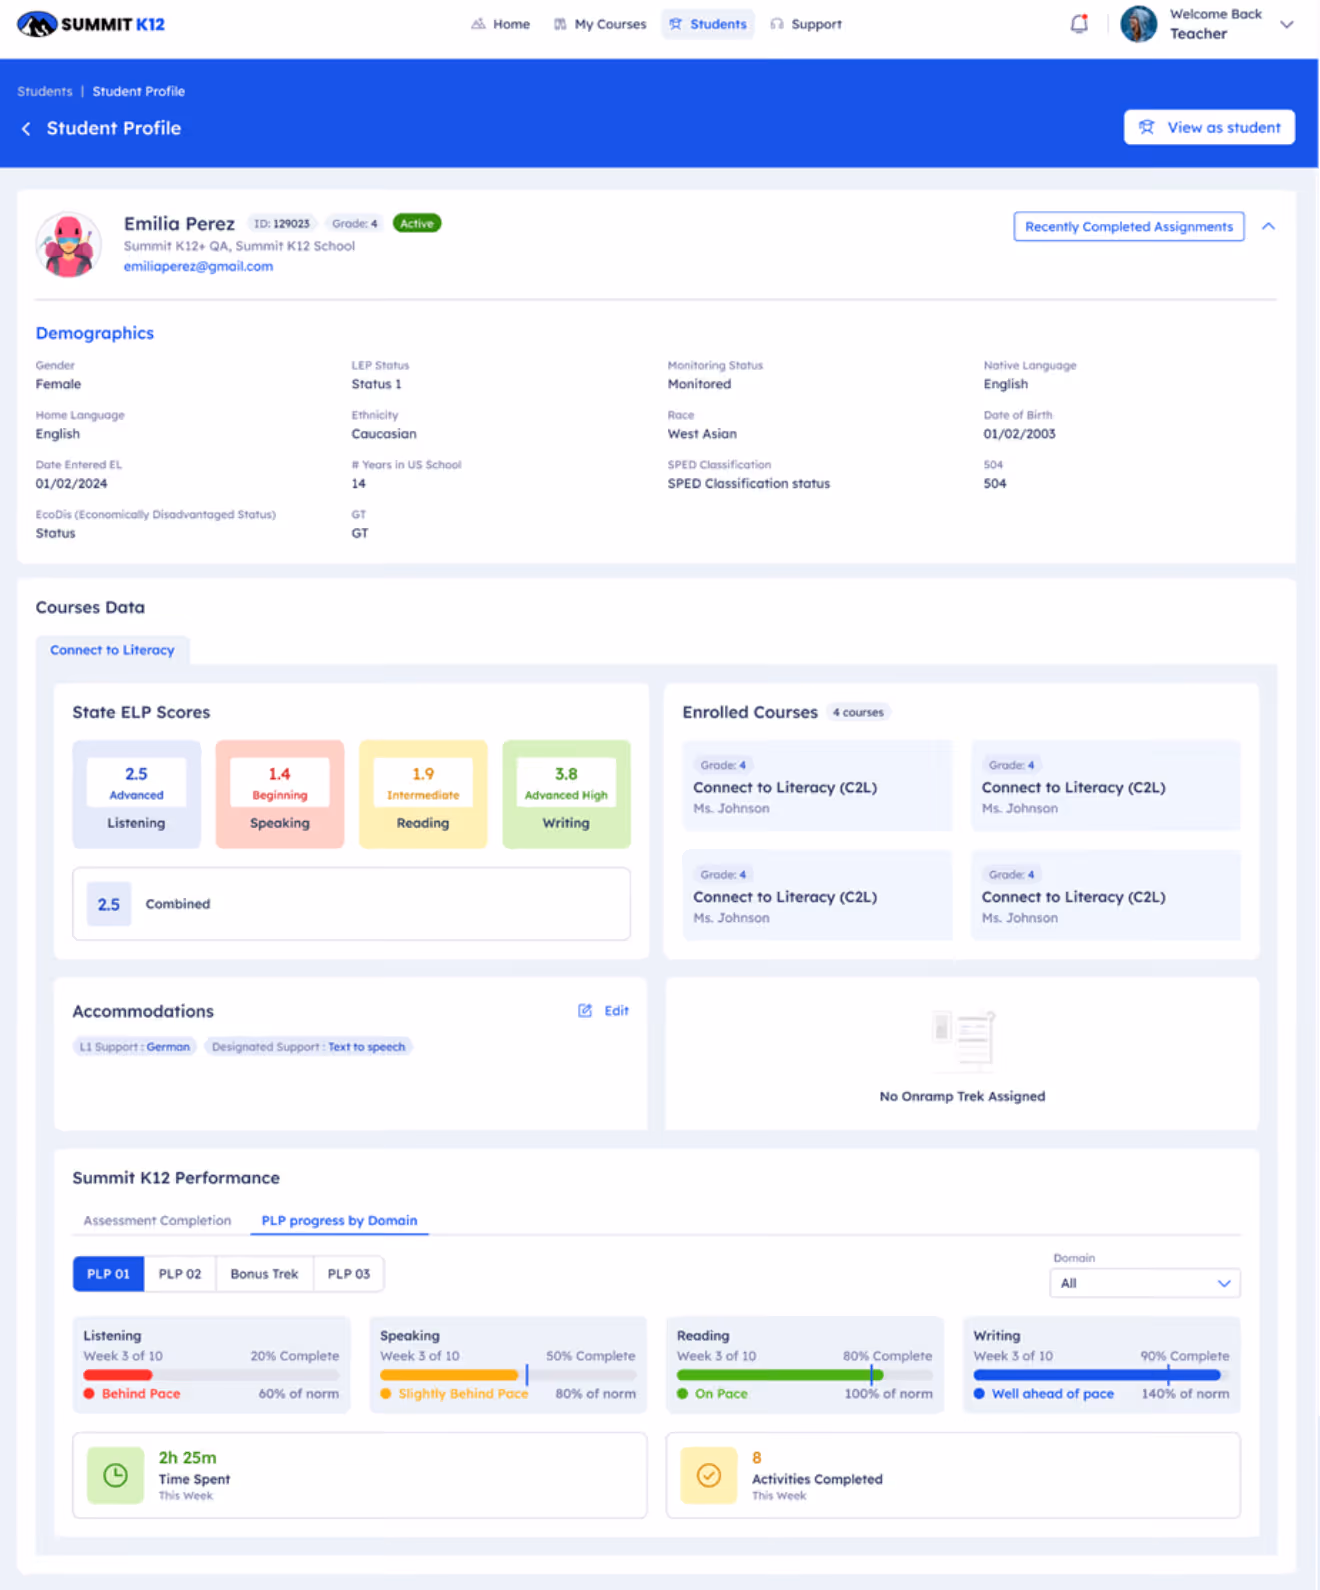The width and height of the screenshot is (1320, 1590).
Task: Click the Speaking 1.4 Beginning score card
Action: coord(280,794)
